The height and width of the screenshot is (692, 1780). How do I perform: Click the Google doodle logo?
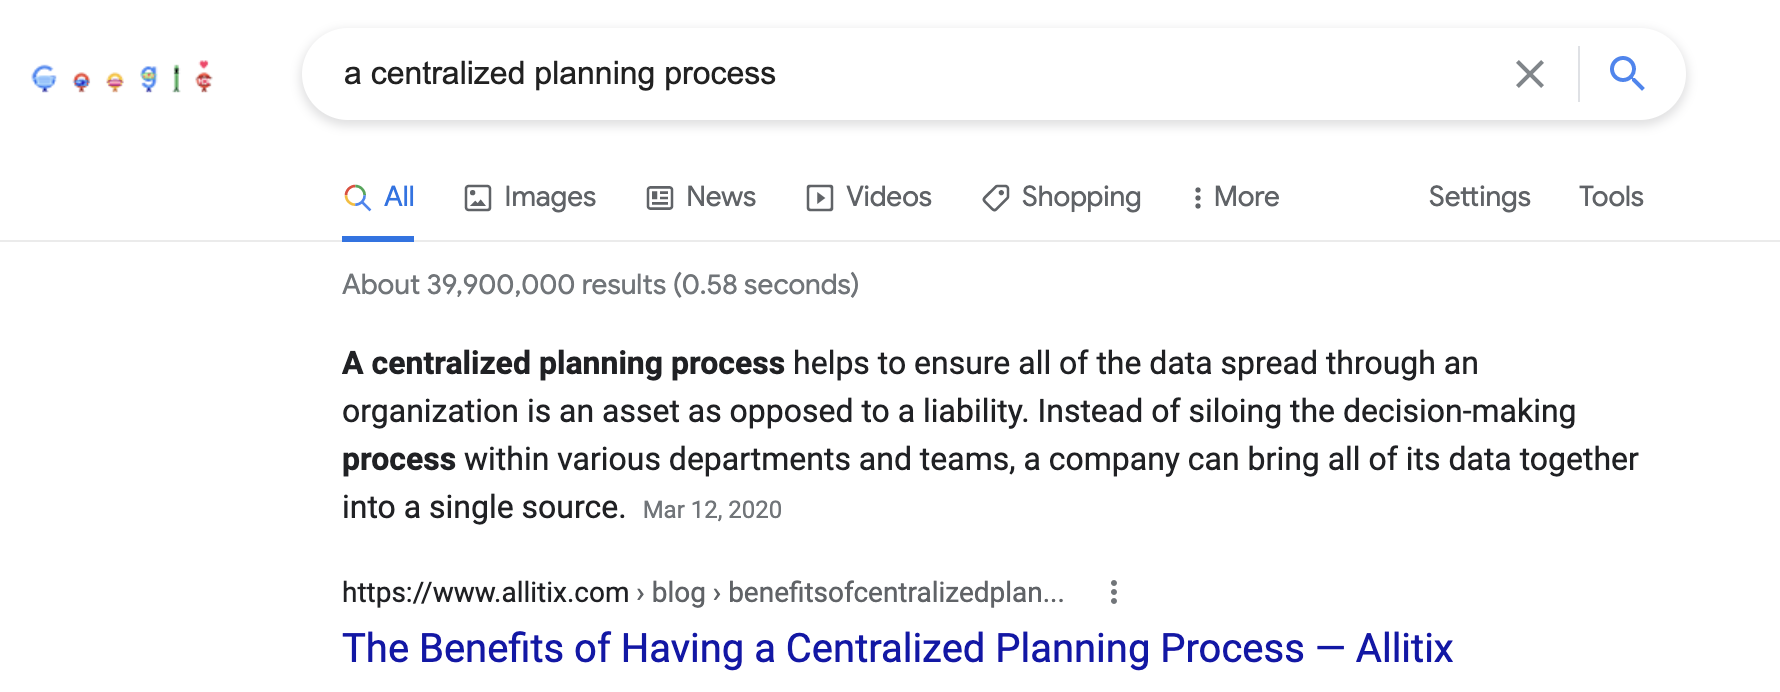coord(122,78)
